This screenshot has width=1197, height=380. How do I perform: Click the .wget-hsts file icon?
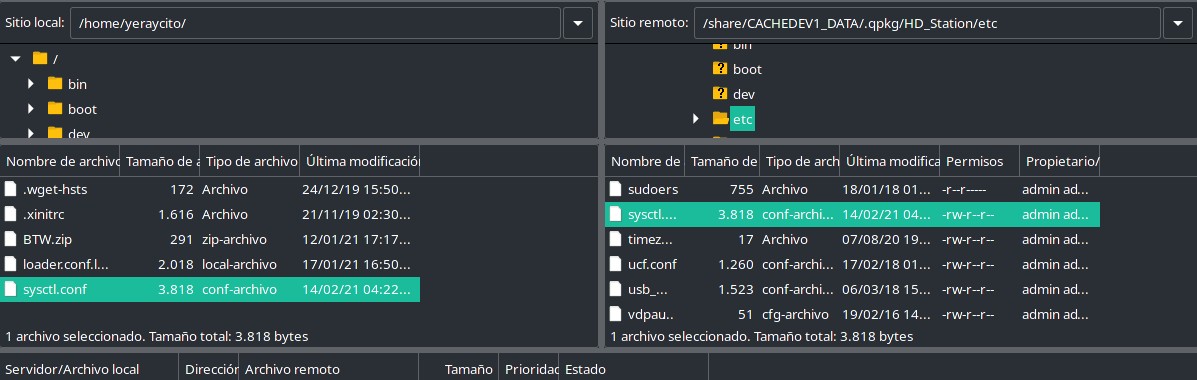point(11,189)
